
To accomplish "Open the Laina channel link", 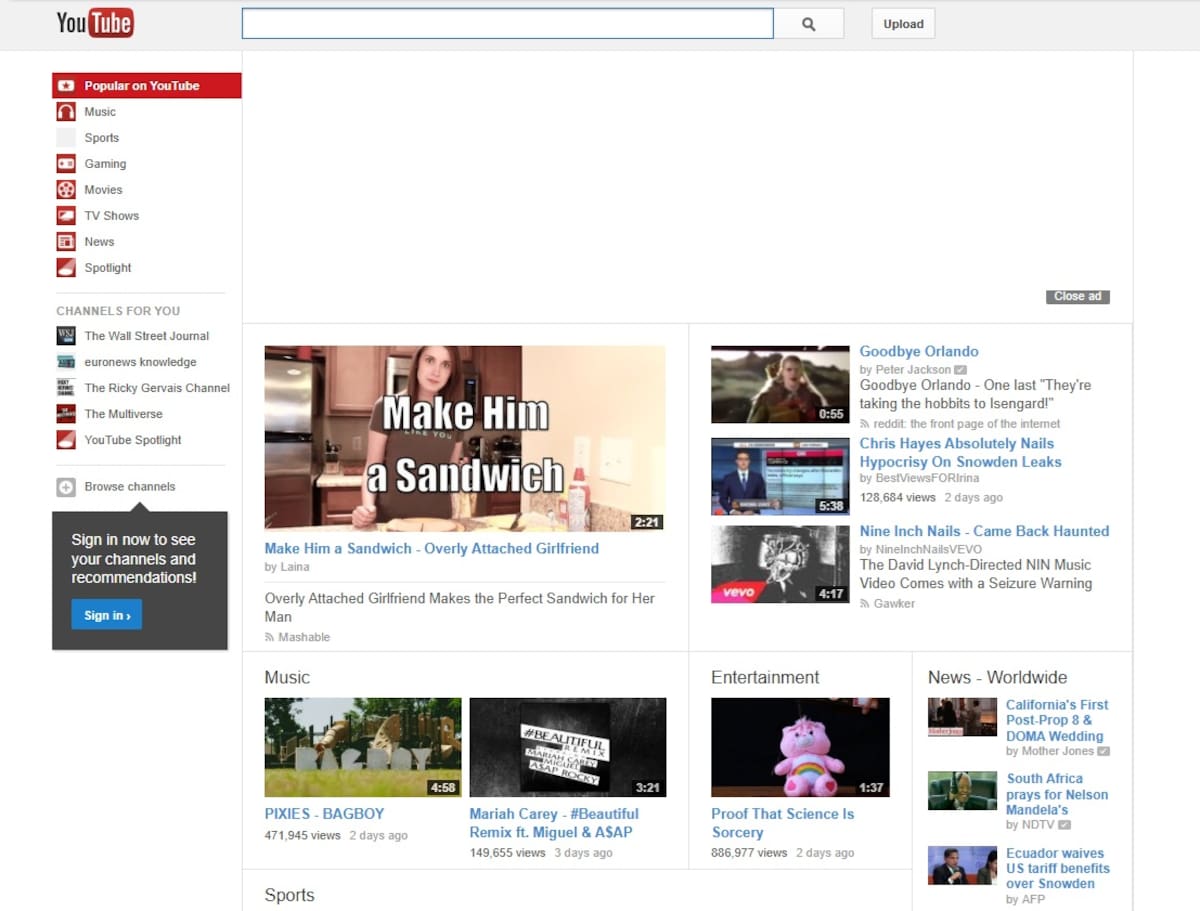I will (x=294, y=568).
